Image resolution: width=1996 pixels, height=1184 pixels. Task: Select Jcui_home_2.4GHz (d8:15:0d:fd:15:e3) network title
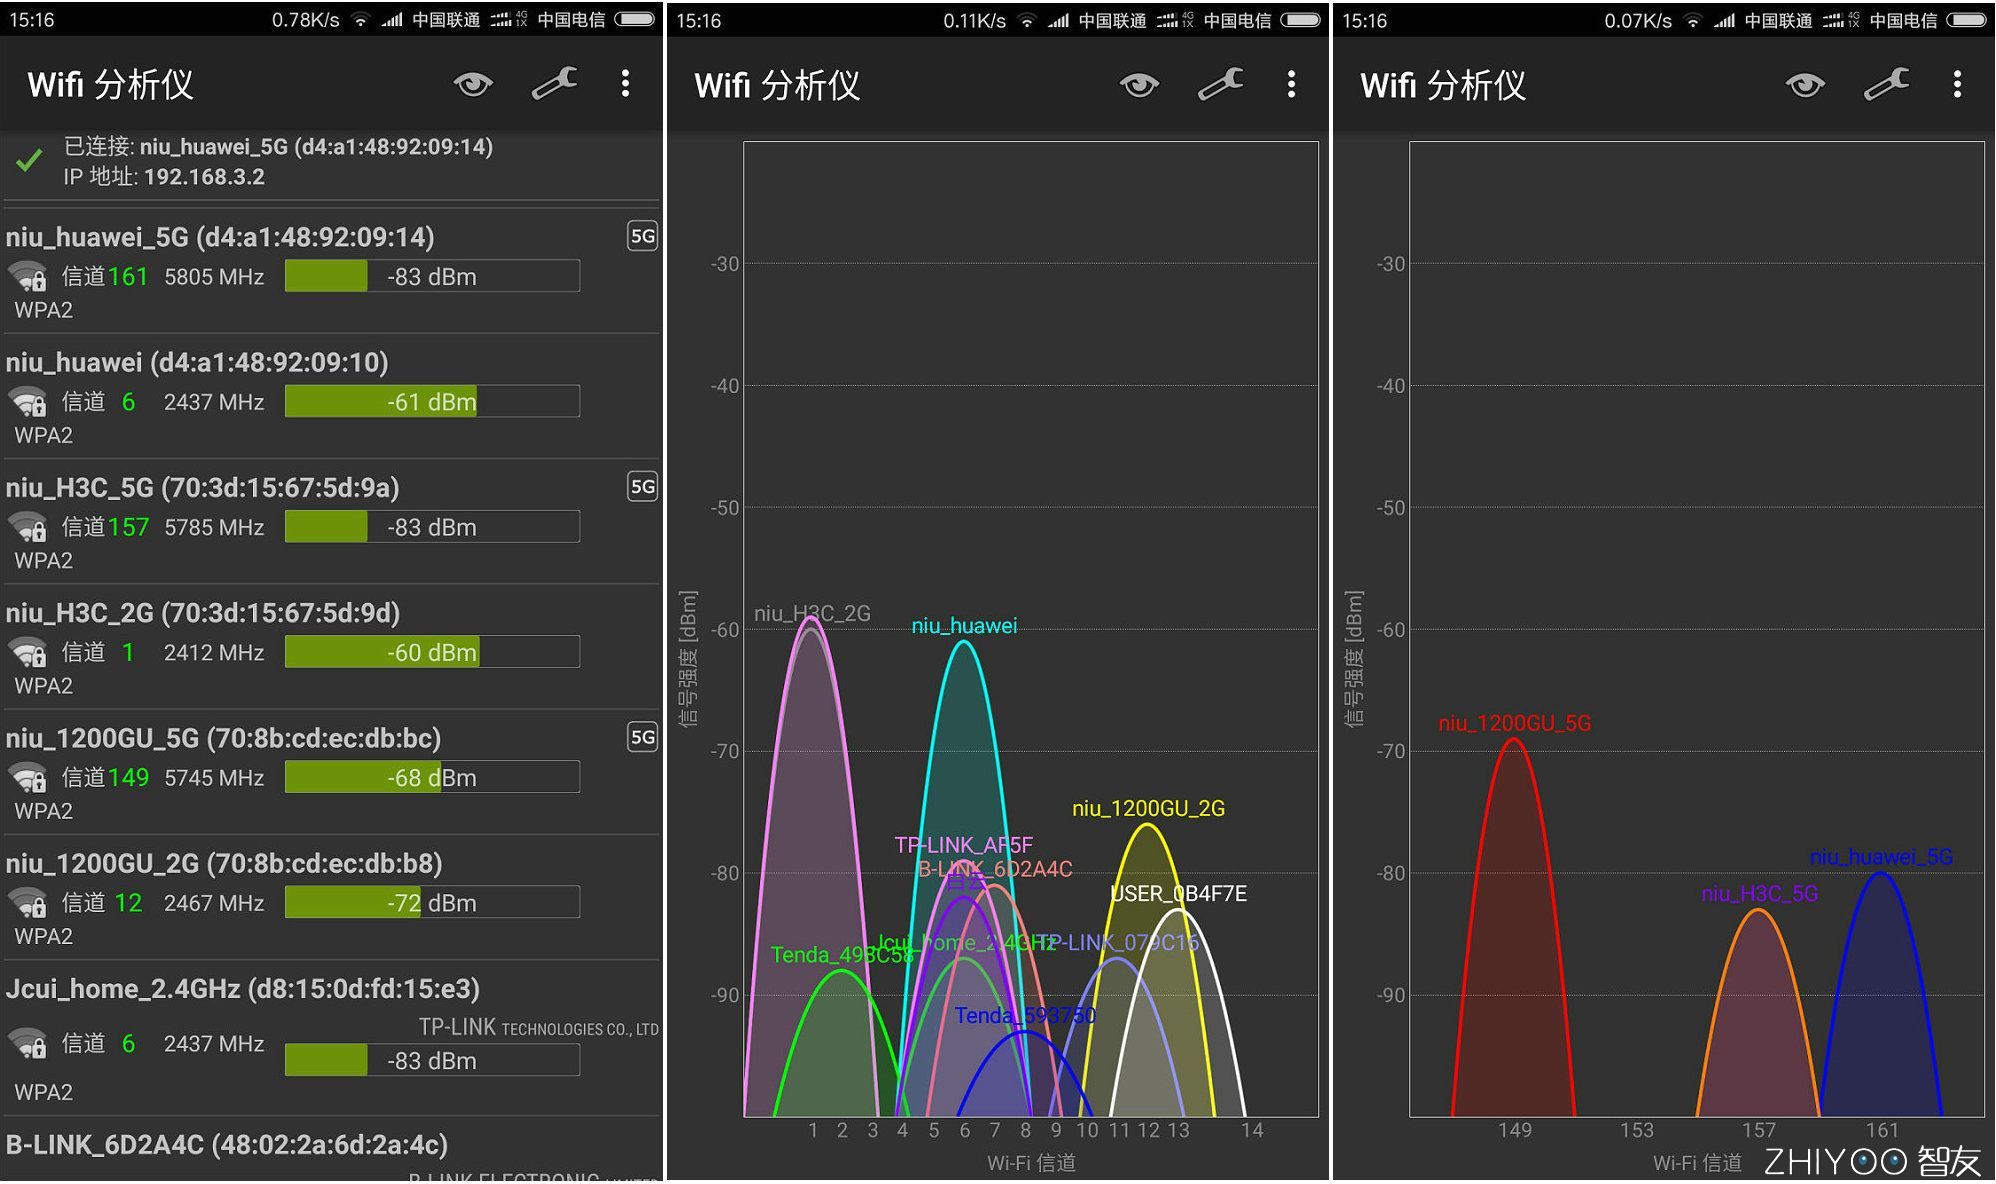(243, 989)
